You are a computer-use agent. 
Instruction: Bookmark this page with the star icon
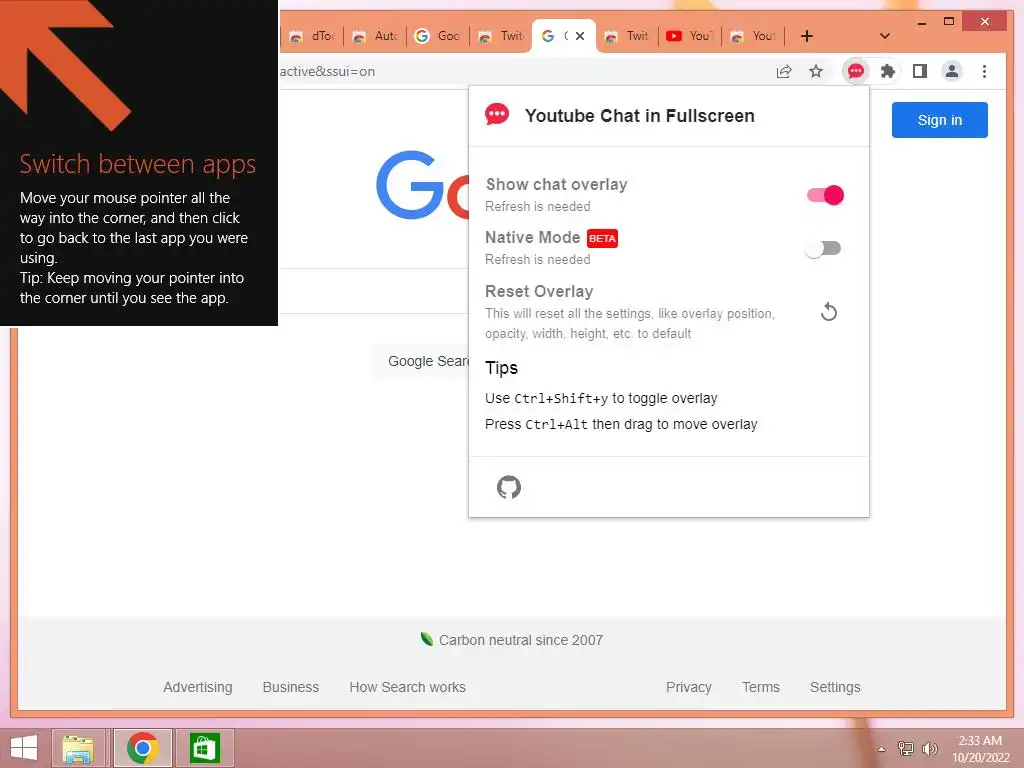click(x=816, y=71)
